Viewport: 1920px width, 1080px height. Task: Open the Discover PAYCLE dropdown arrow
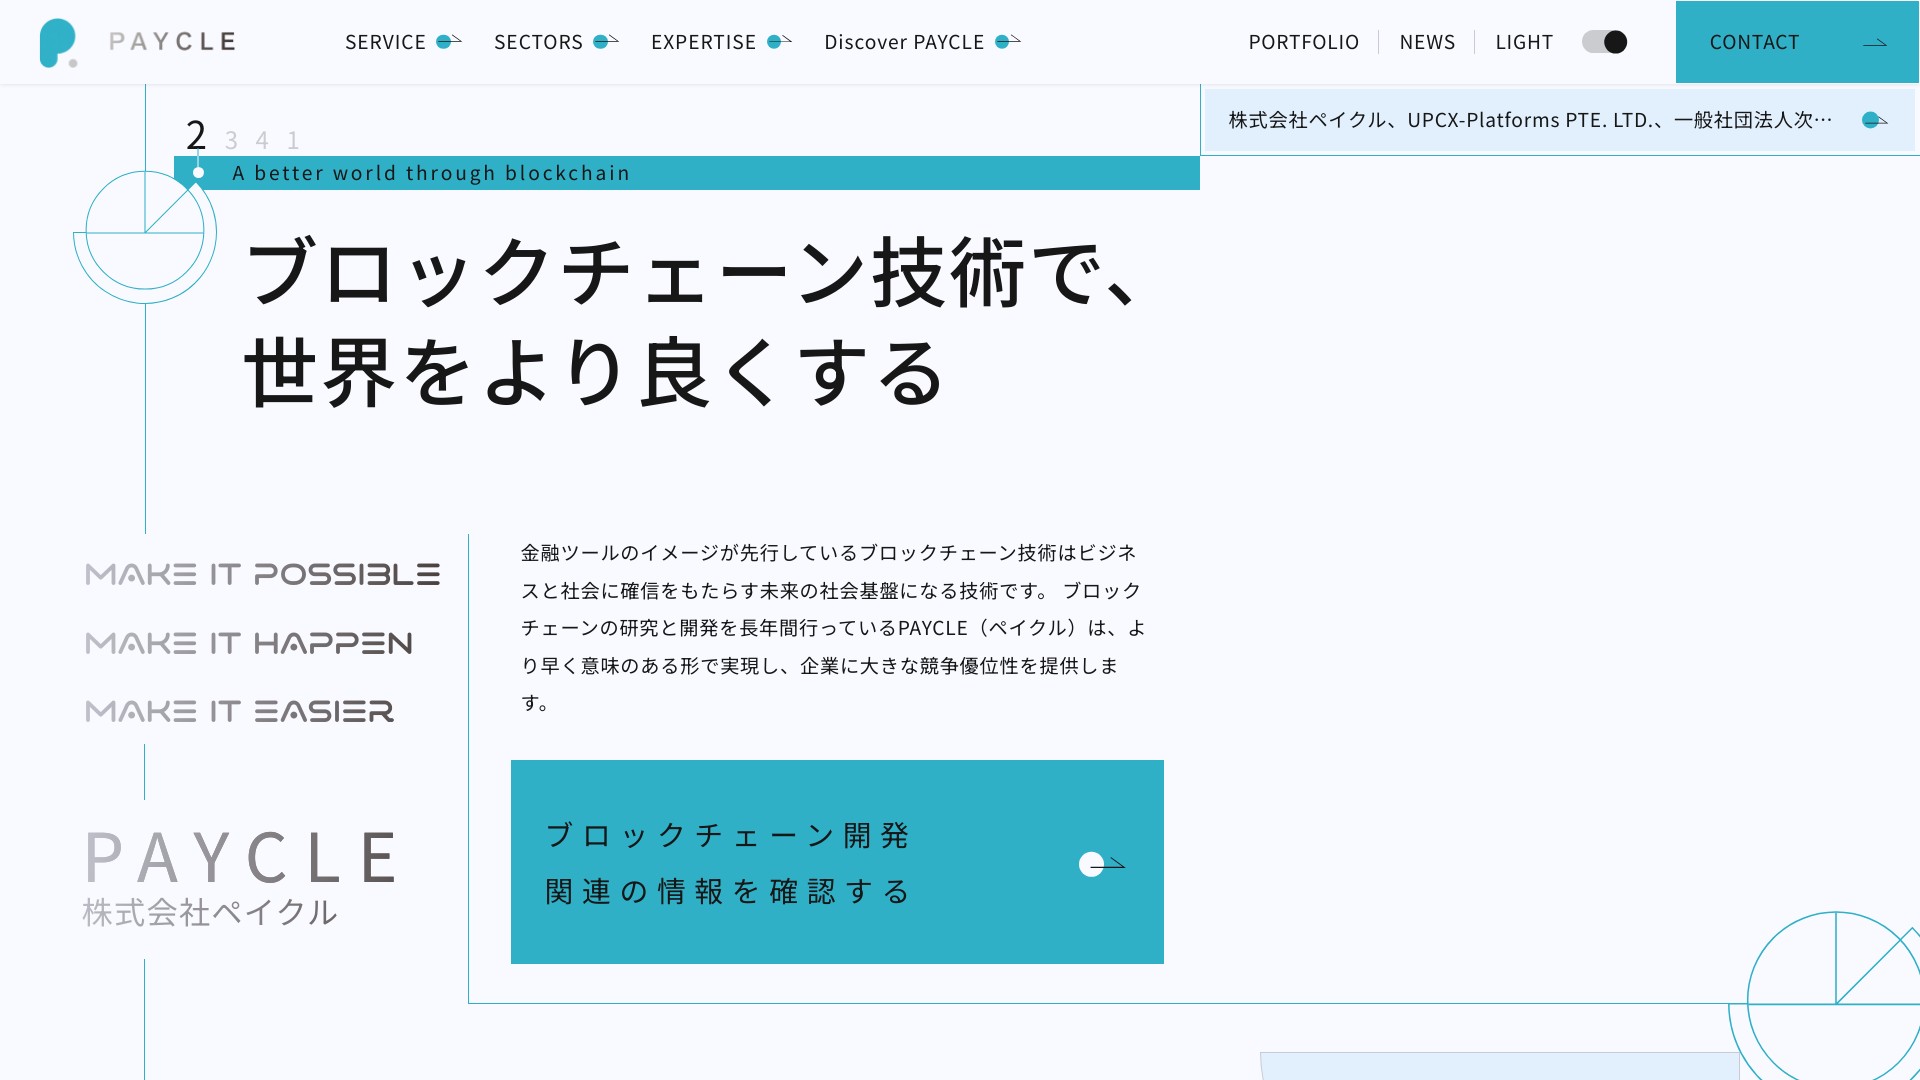pyautogui.click(x=1007, y=42)
